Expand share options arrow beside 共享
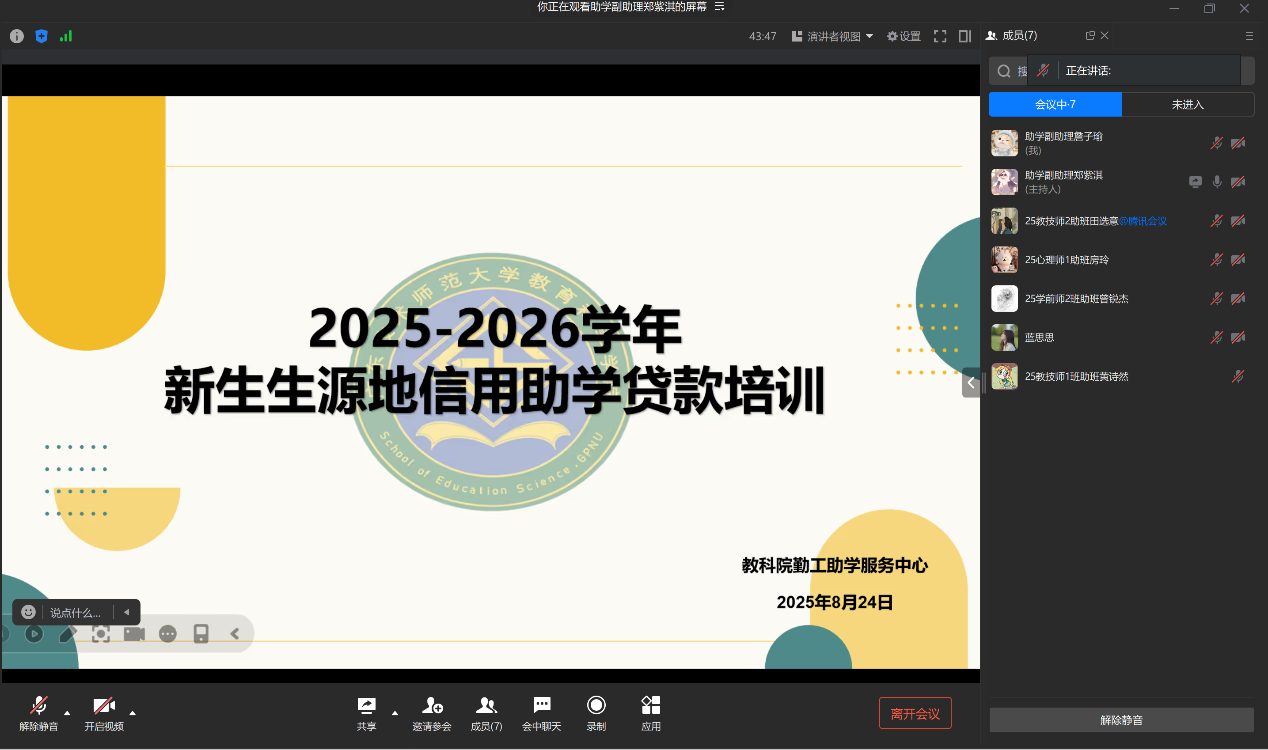The width and height of the screenshot is (1268, 750). tap(394, 712)
